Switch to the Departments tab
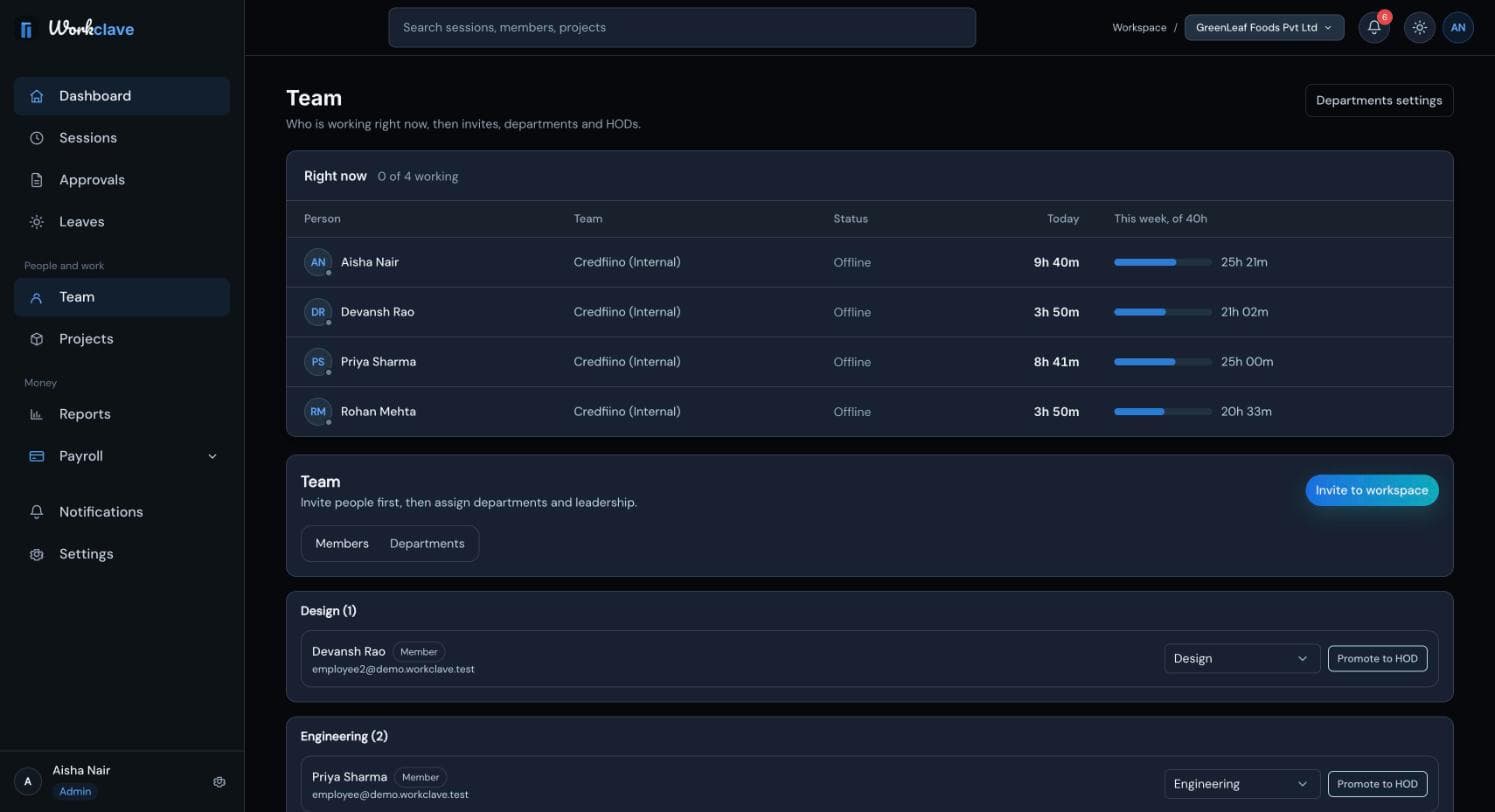 (427, 544)
